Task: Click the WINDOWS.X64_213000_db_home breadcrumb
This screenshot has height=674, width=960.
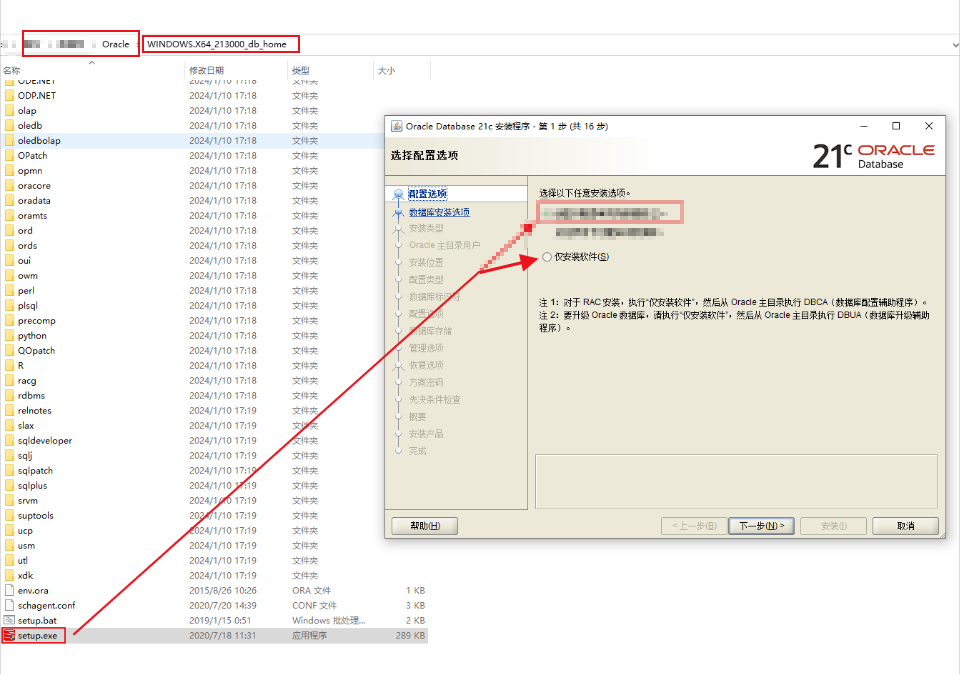Action: pyautogui.click(x=217, y=44)
